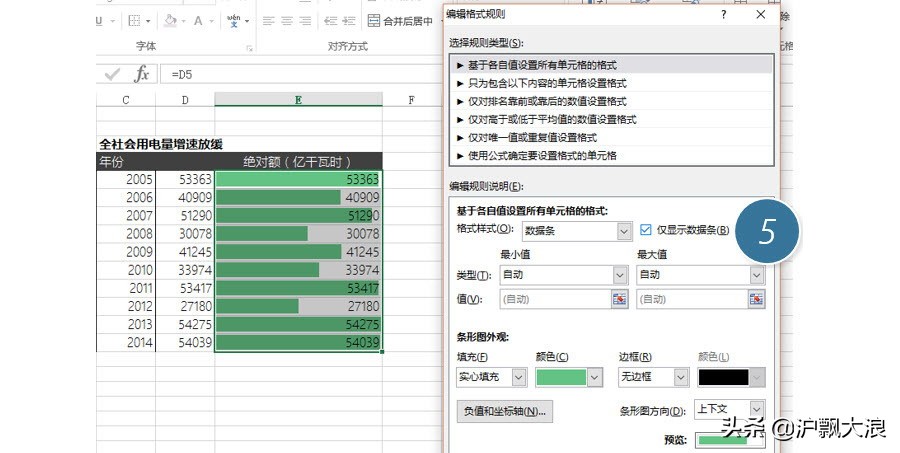Select rule 只为包含以下内容的单元格设置格式
Screen dimensions: 900x453
click(611, 83)
